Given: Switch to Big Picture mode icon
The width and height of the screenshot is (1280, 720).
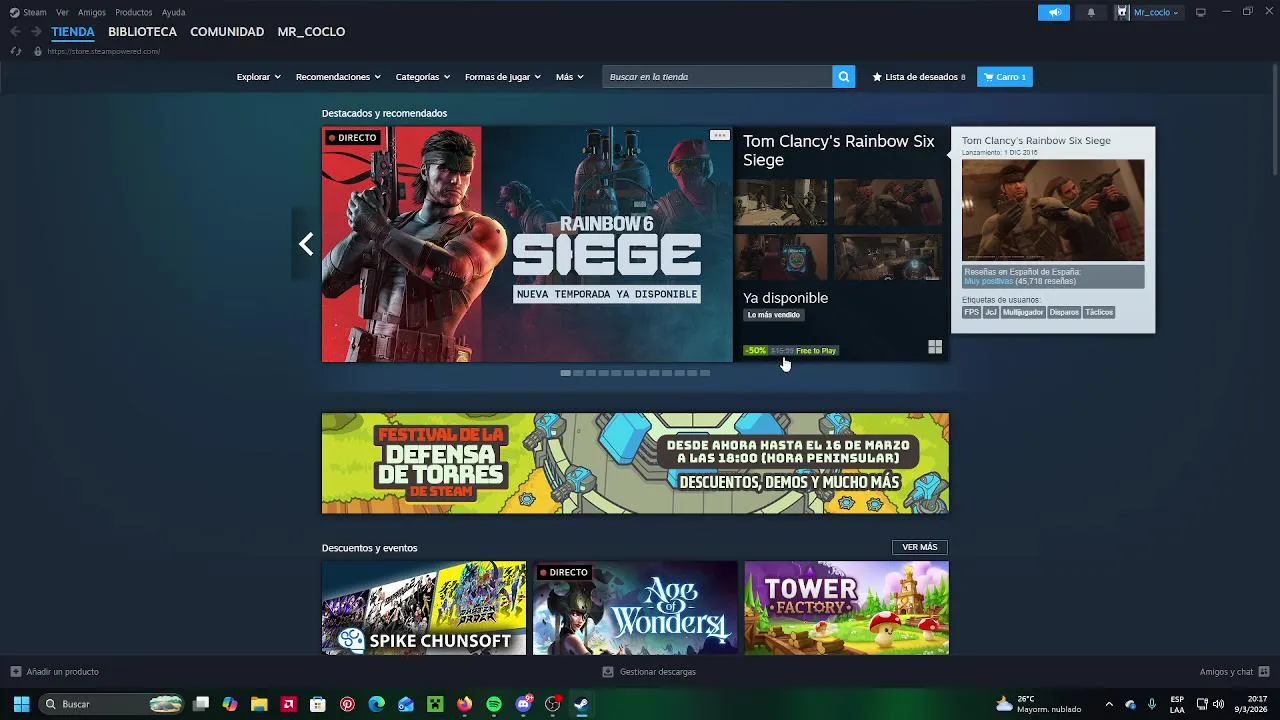Looking at the screenshot, I should tap(1201, 12).
